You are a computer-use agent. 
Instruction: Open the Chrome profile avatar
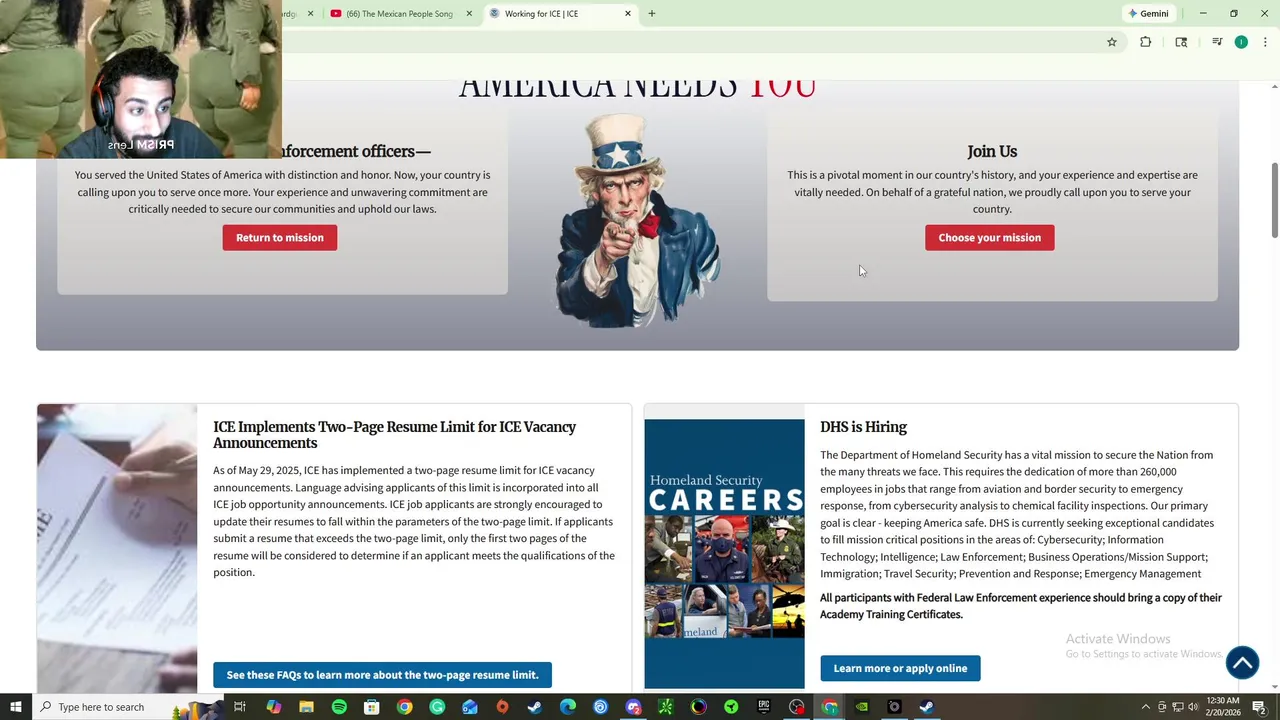click(1241, 42)
